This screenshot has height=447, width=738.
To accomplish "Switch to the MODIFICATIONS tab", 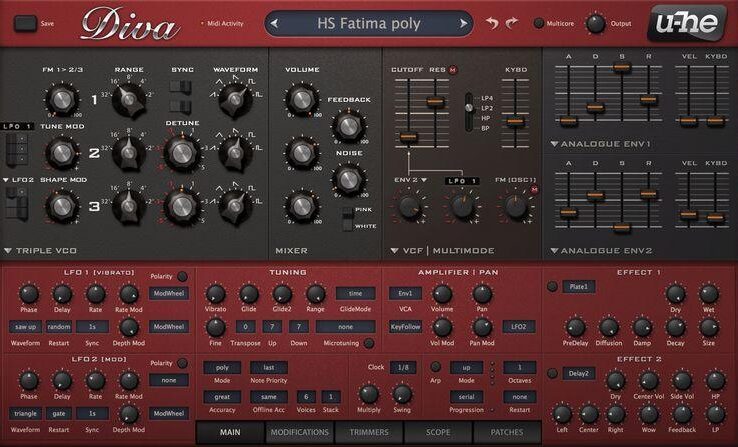I will 299,432.
